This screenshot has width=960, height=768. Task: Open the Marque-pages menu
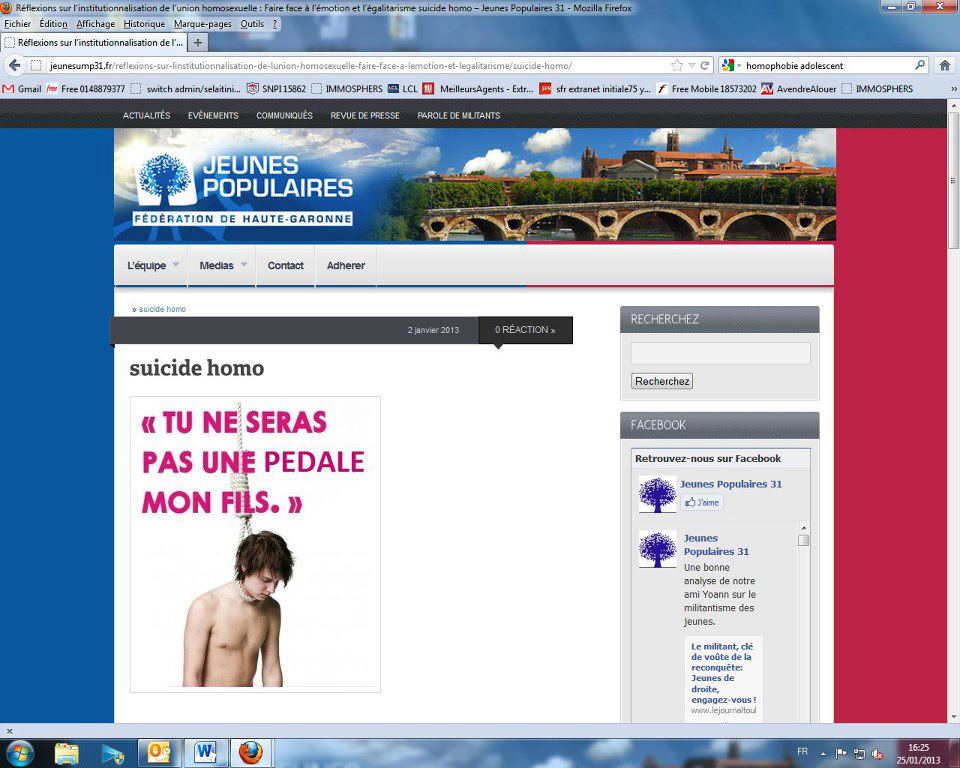click(x=204, y=23)
